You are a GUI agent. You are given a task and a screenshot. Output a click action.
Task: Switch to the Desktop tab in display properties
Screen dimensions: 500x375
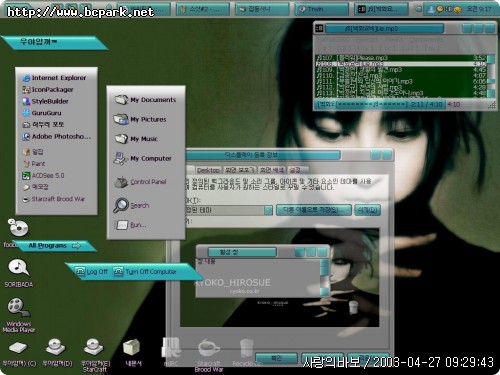click(208, 170)
